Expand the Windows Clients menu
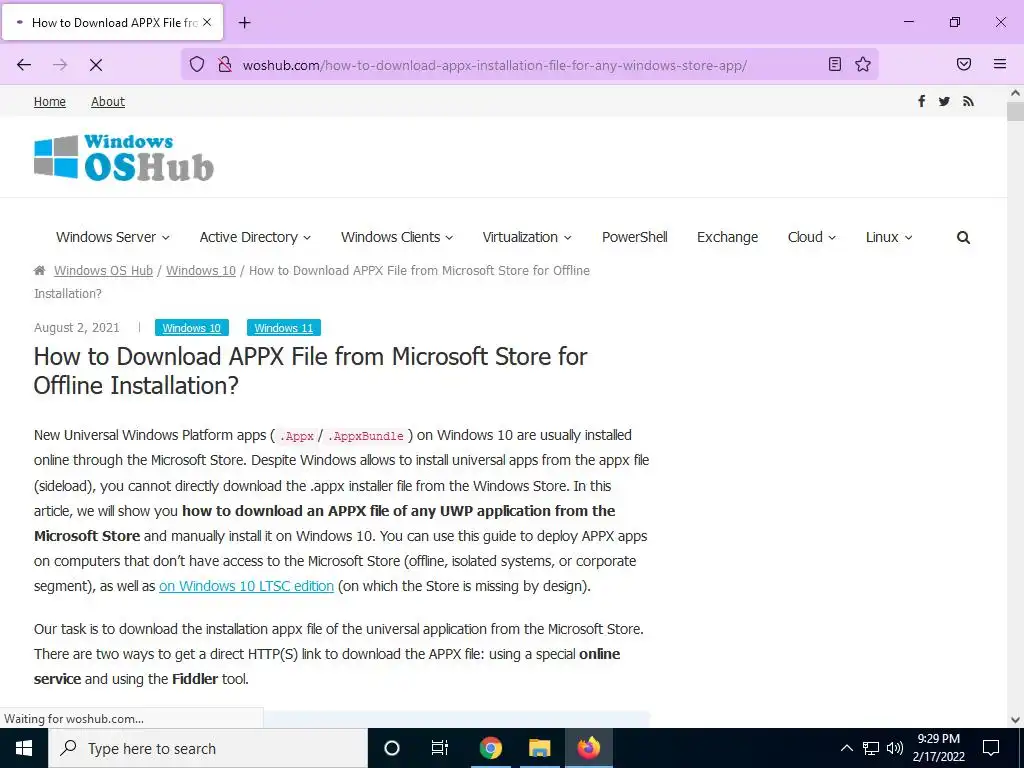 tap(396, 237)
